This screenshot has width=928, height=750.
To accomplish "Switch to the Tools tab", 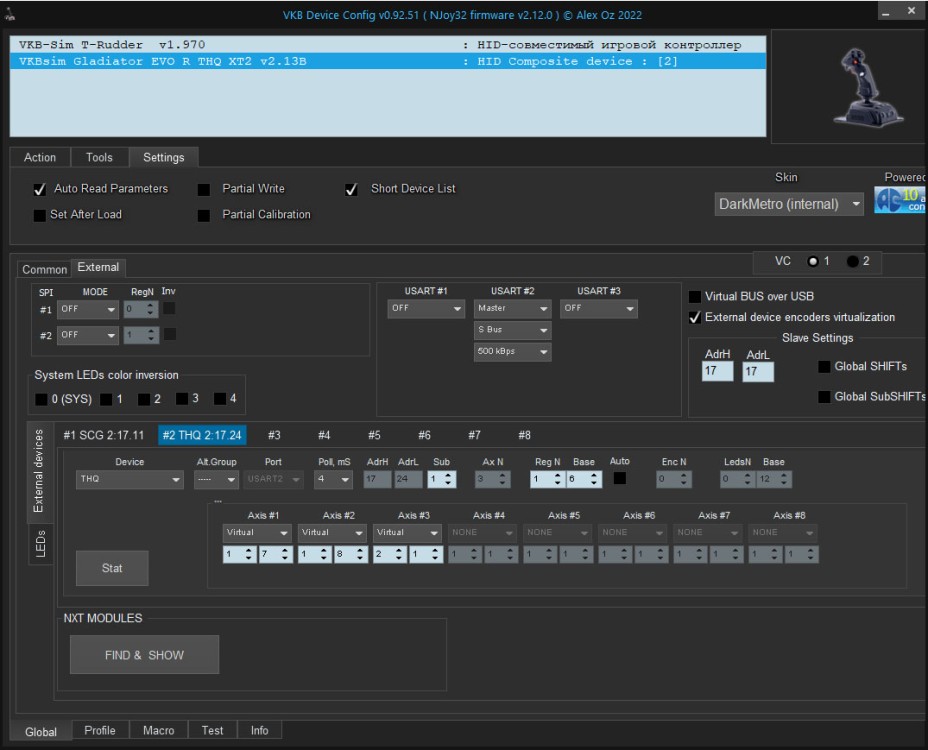I will [99, 157].
